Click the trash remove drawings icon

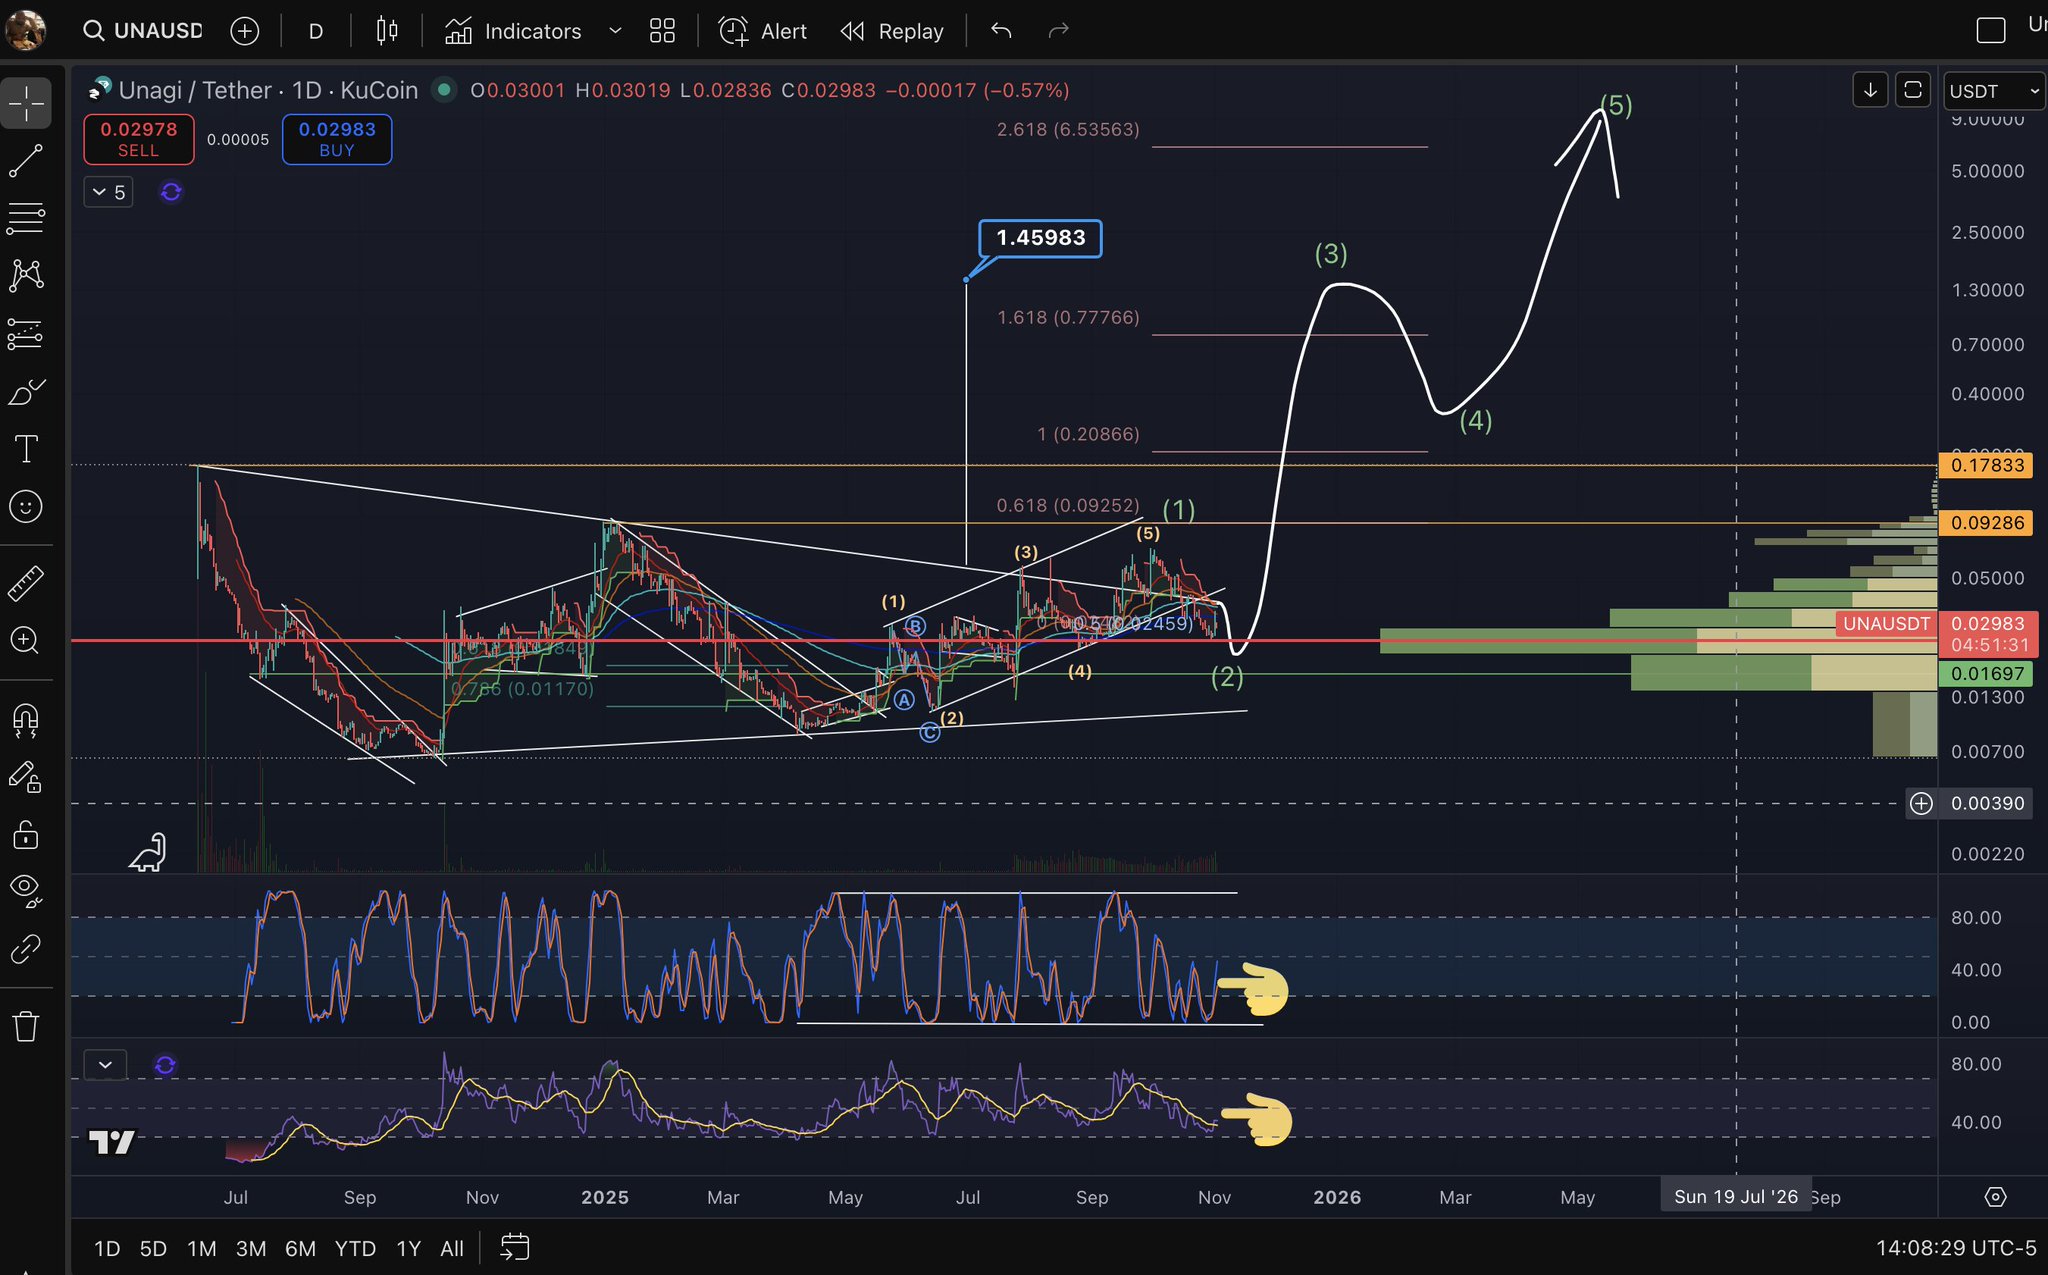pos(26,1026)
